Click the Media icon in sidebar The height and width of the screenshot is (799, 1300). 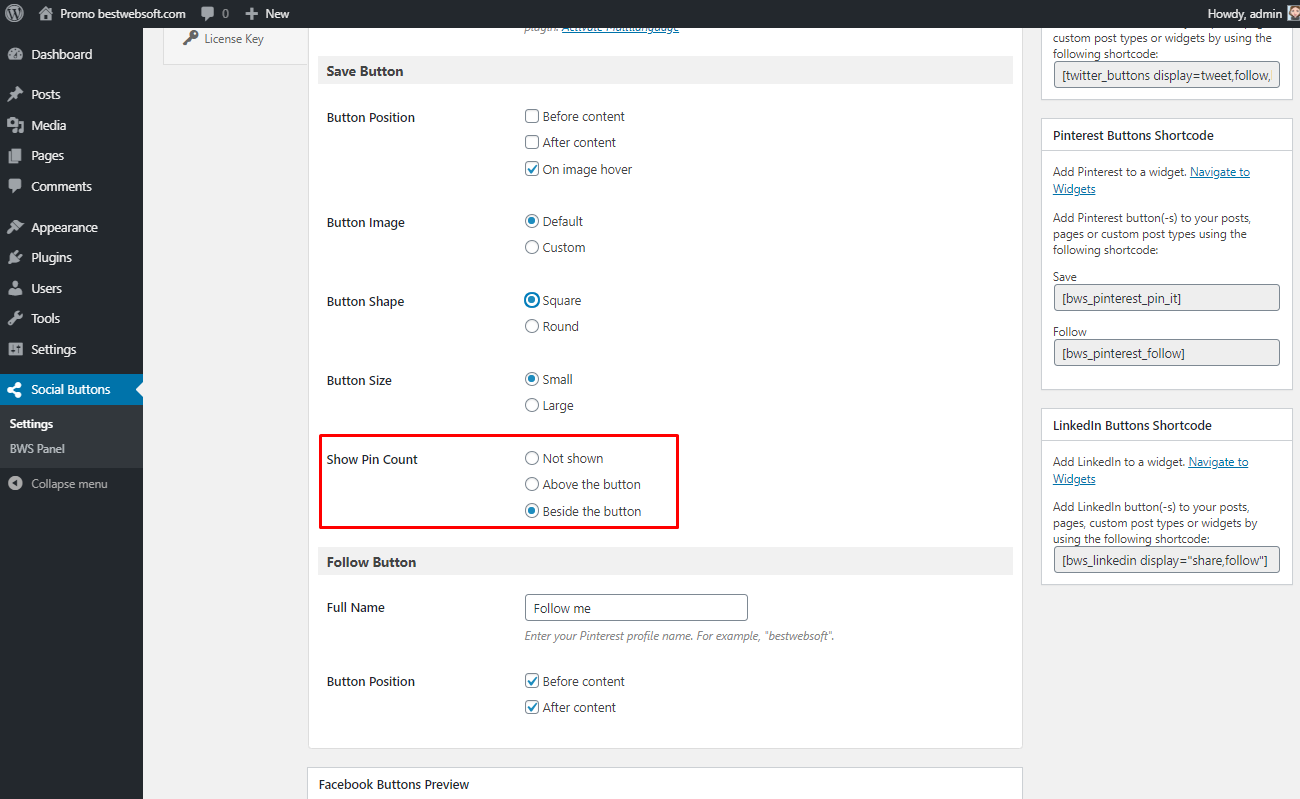click(x=15, y=125)
